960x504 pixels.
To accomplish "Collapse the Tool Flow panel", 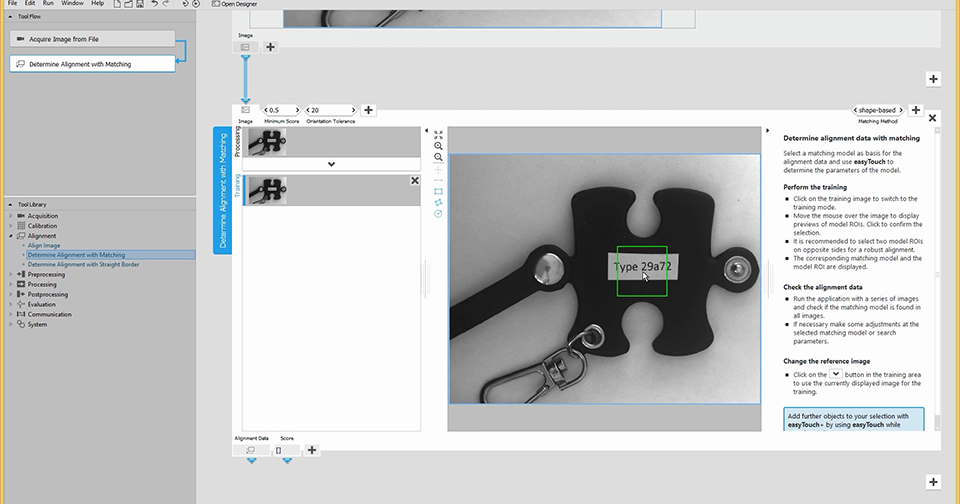I will 10,17.
